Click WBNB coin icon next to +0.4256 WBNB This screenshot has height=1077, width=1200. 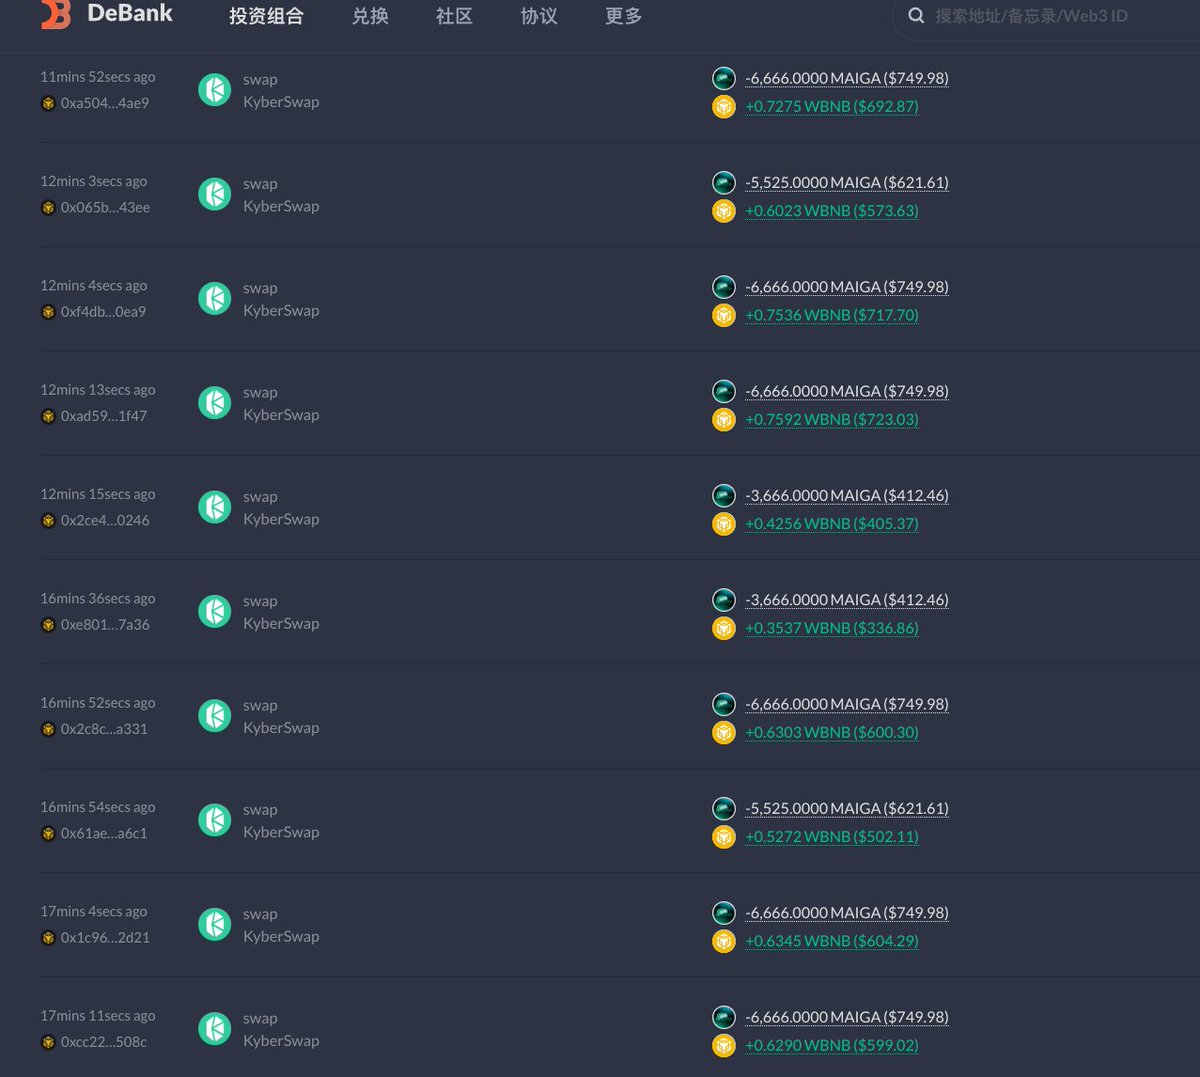click(724, 524)
